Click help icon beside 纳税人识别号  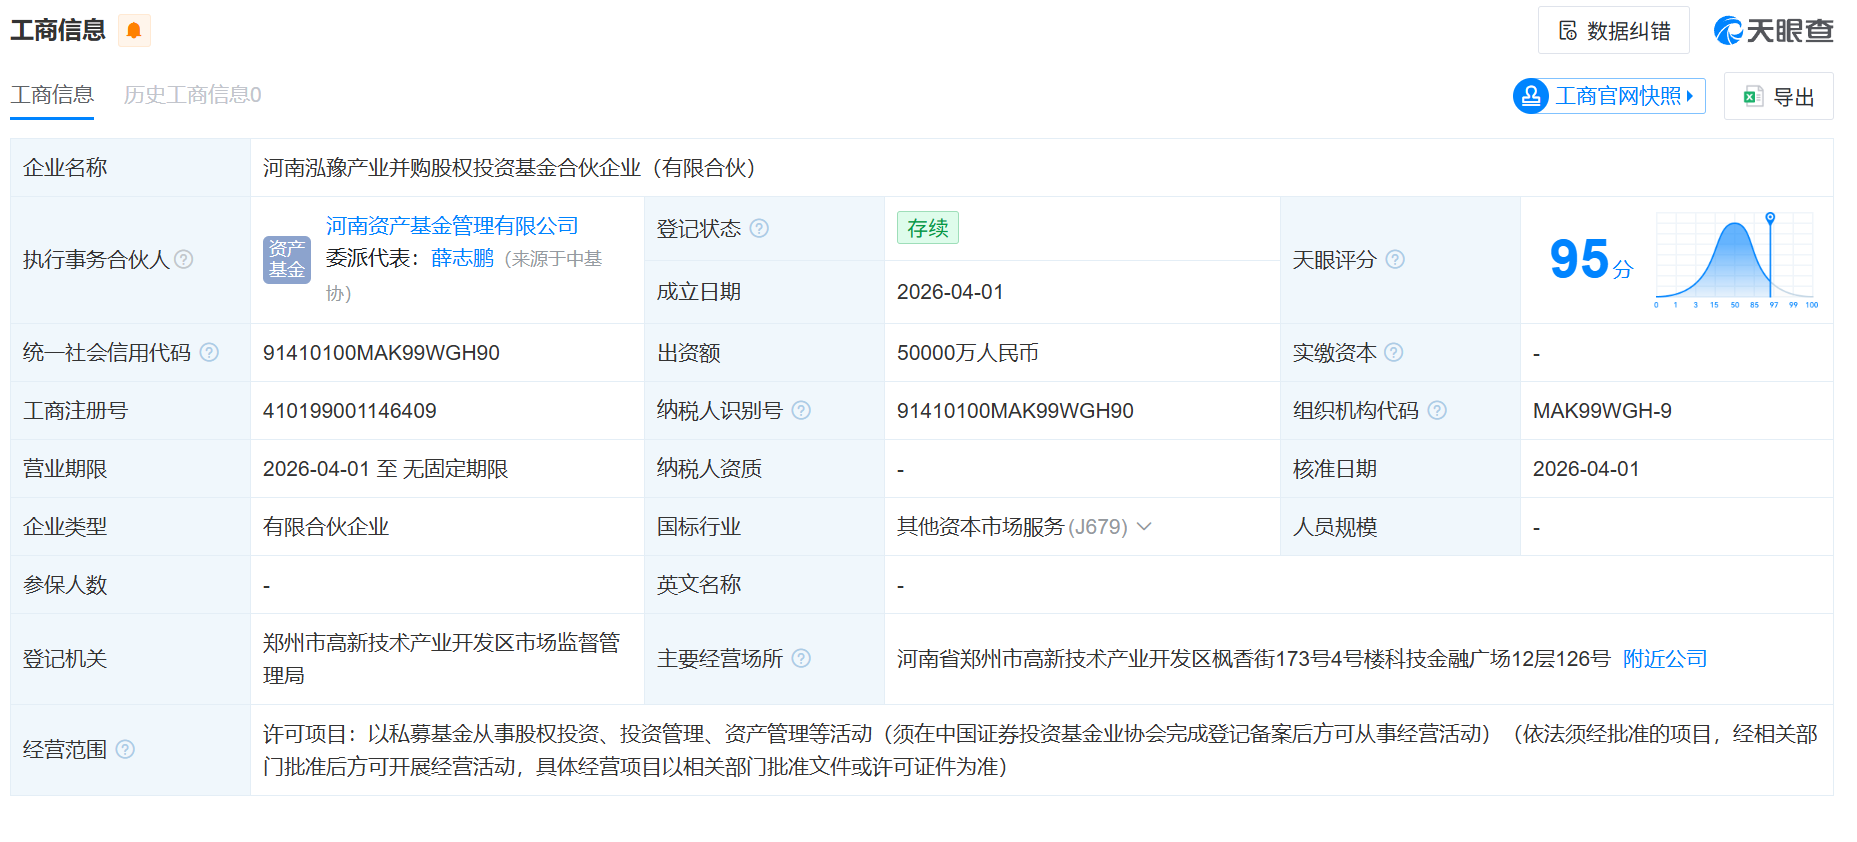(x=801, y=411)
